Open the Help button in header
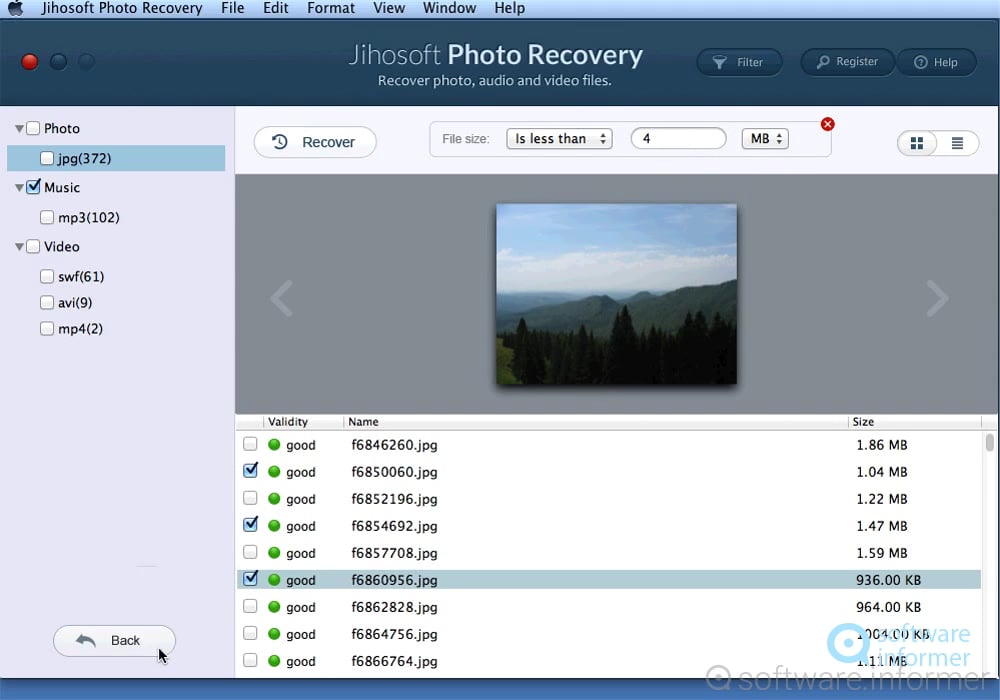 936,62
